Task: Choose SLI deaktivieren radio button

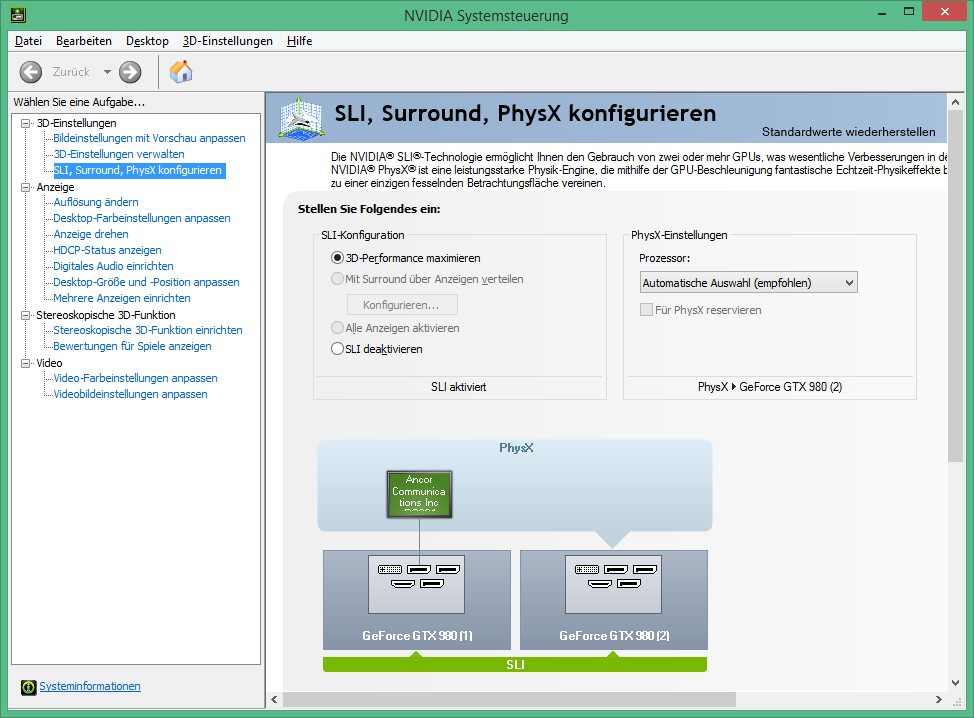Action: pos(337,349)
